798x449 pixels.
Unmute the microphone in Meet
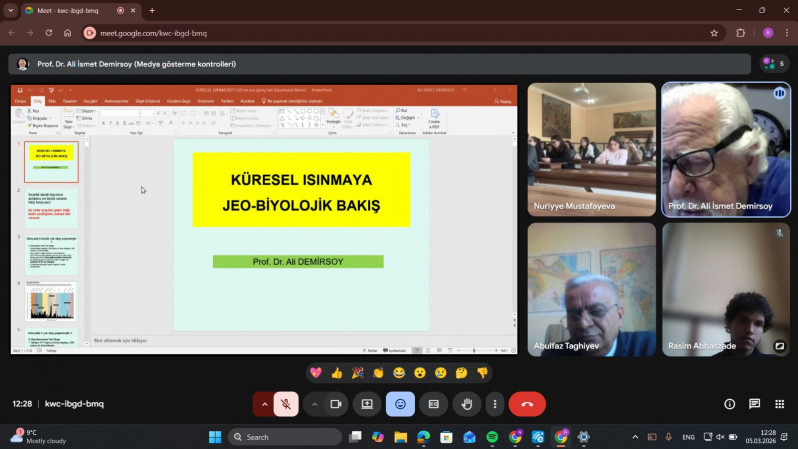point(286,404)
